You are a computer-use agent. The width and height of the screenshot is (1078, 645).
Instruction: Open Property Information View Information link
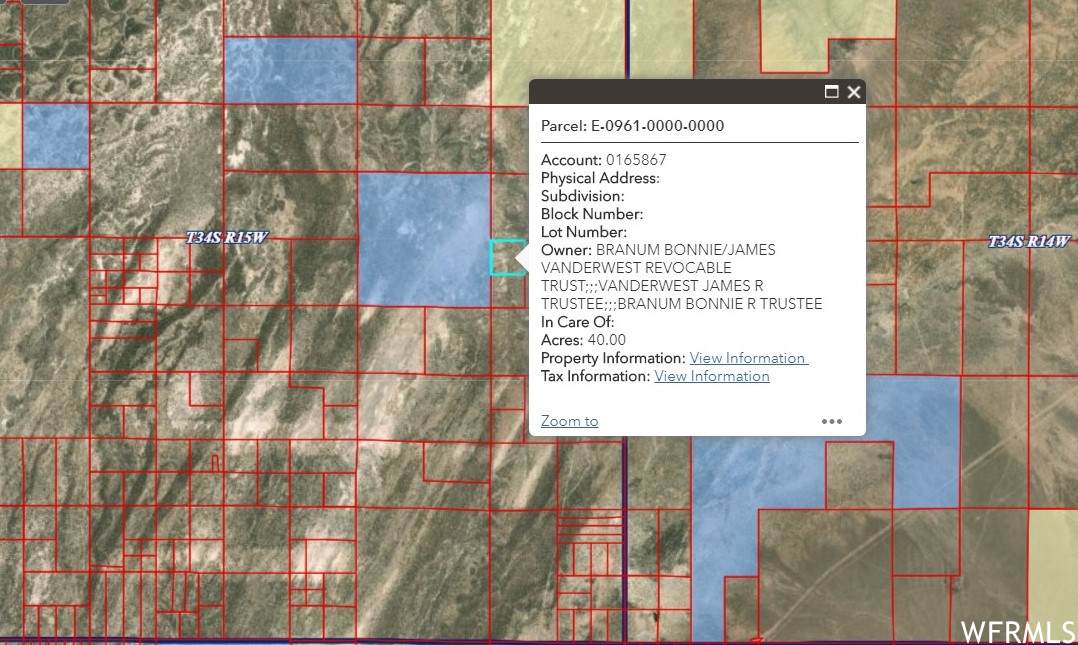tap(748, 358)
